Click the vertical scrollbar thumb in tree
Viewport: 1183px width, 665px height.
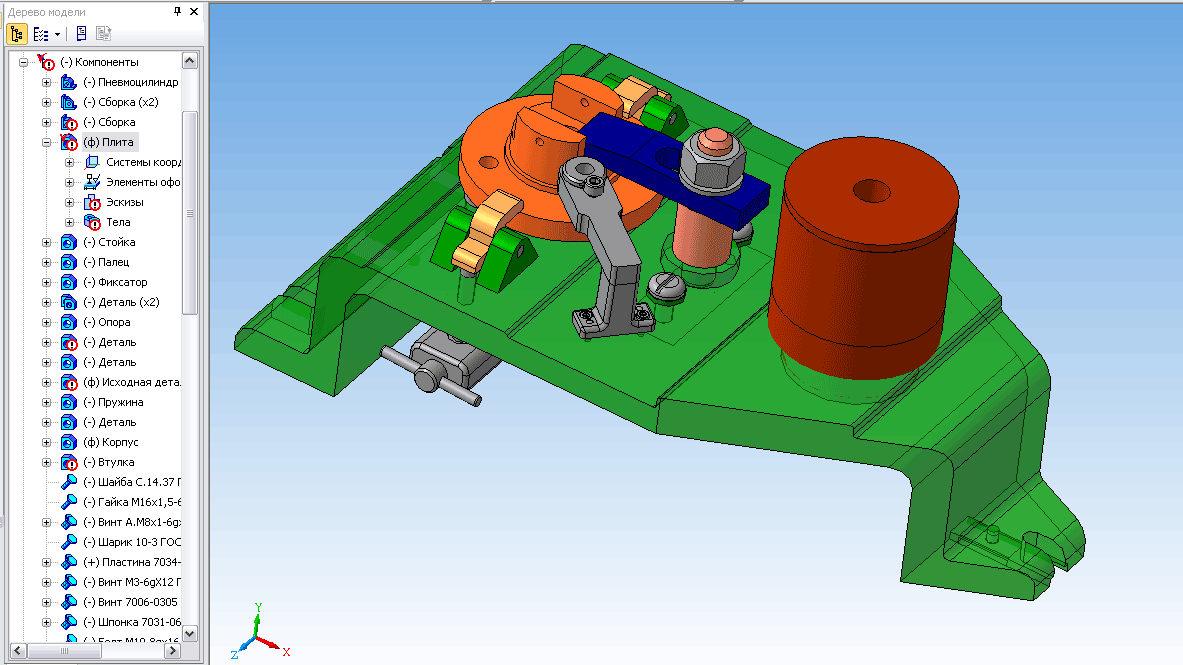point(190,213)
